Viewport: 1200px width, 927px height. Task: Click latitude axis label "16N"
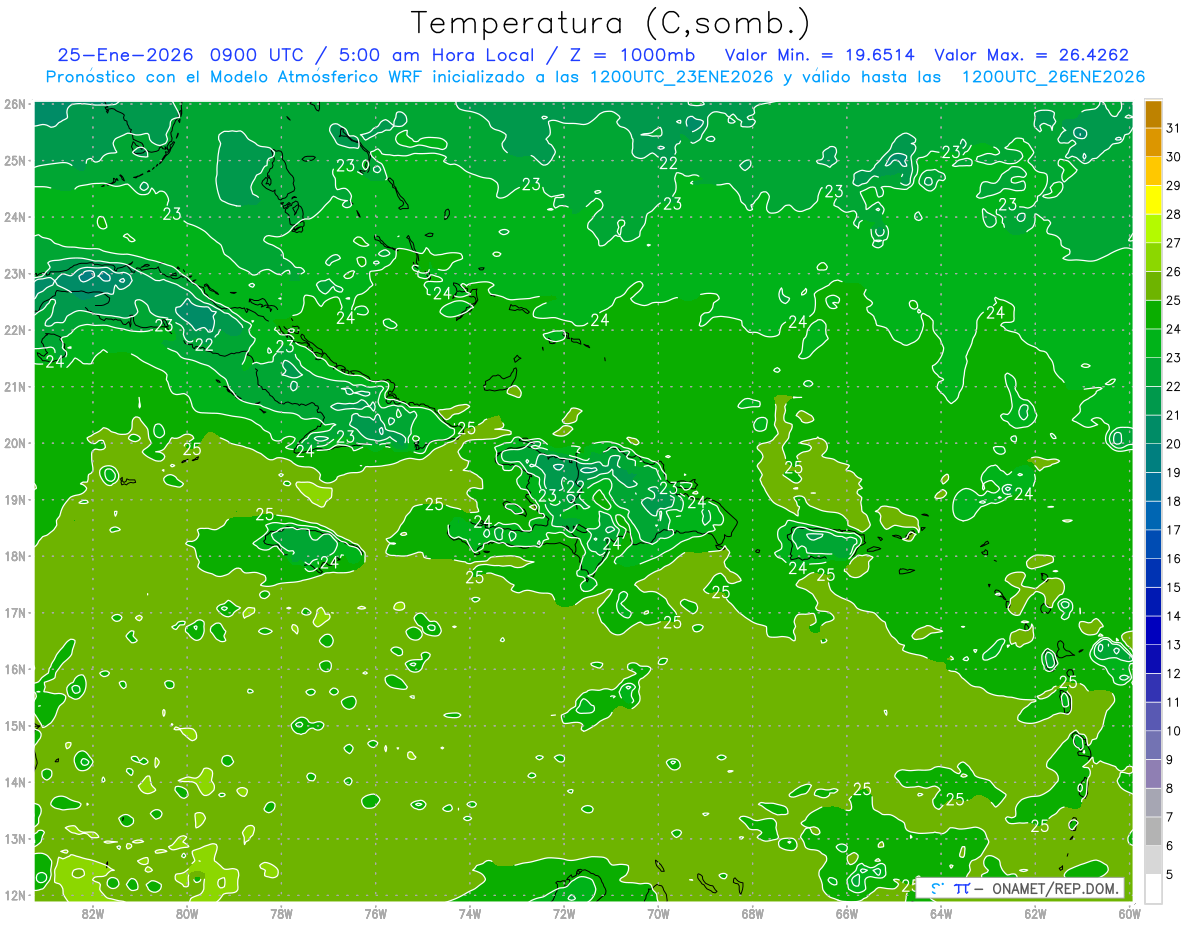(x=14, y=669)
